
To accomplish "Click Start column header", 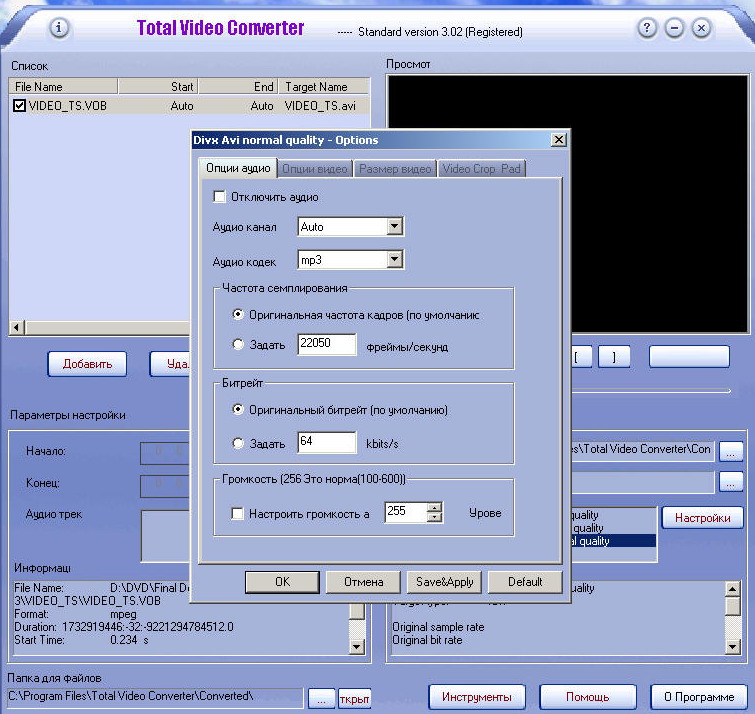I will [158, 87].
